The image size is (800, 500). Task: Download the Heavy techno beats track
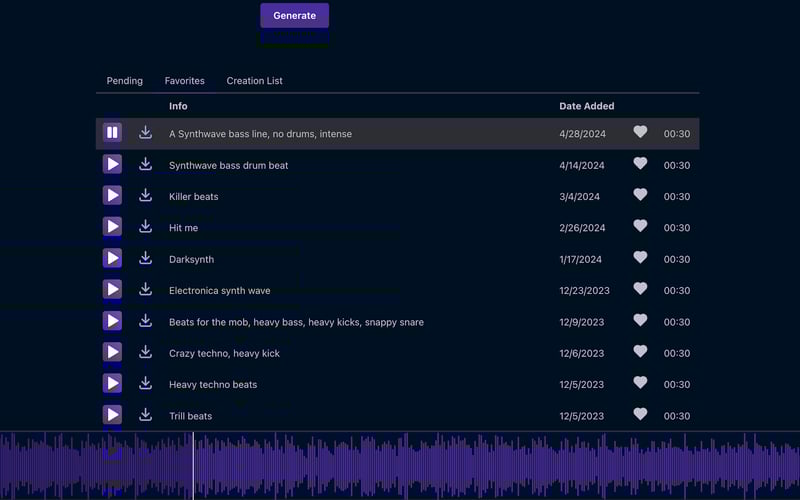[x=145, y=383]
